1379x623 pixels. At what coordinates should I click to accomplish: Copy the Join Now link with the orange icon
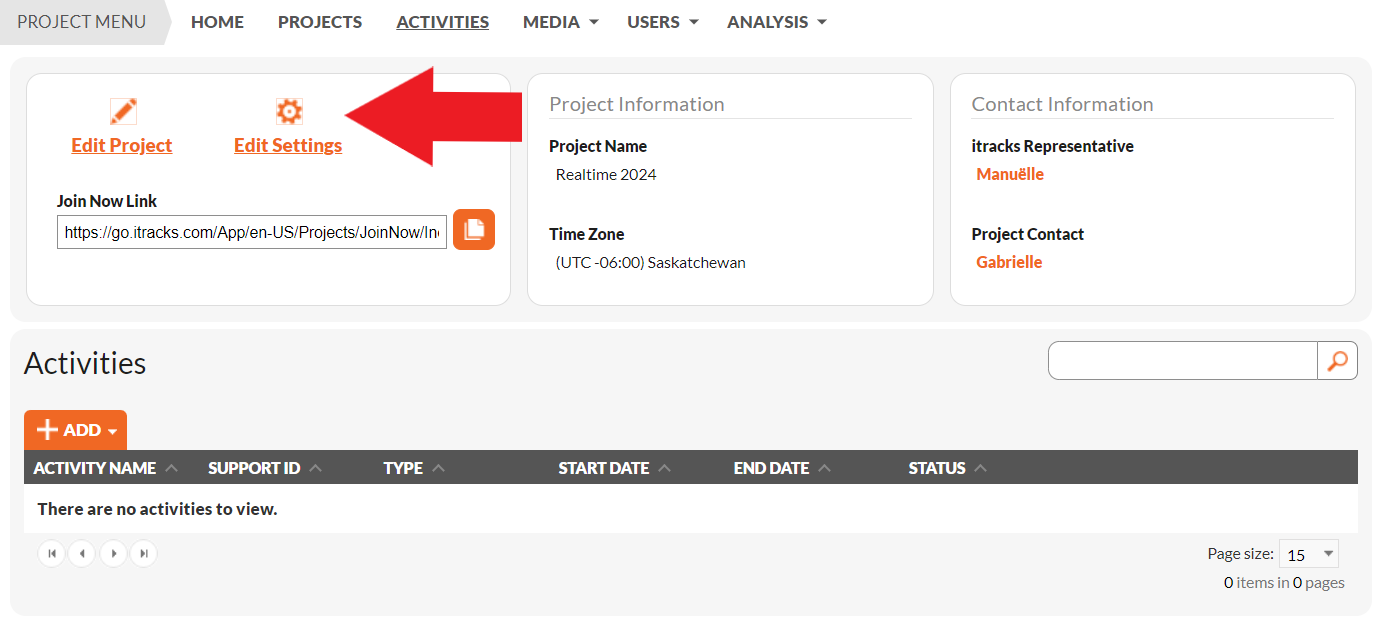474,229
